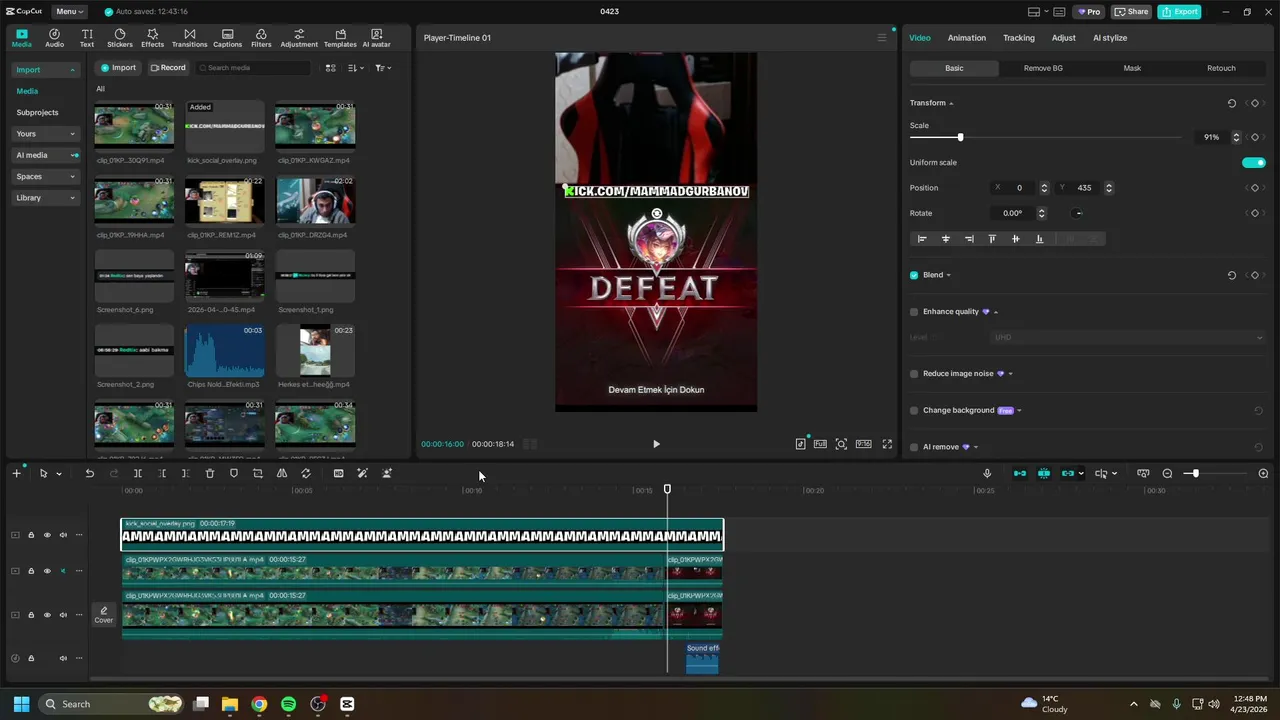The image size is (1280, 720).
Task: Click the timeline zoom slider
Action: (x=1195, y=473)
